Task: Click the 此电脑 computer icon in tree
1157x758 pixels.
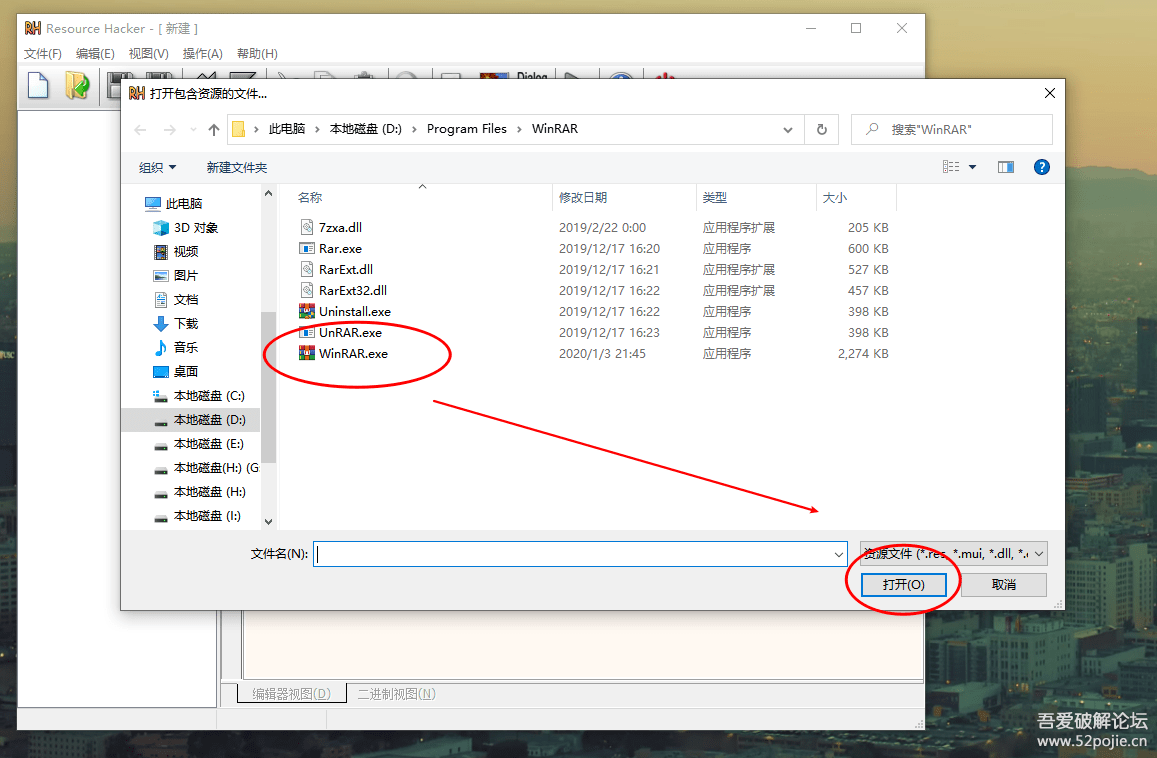Action: 153,204
